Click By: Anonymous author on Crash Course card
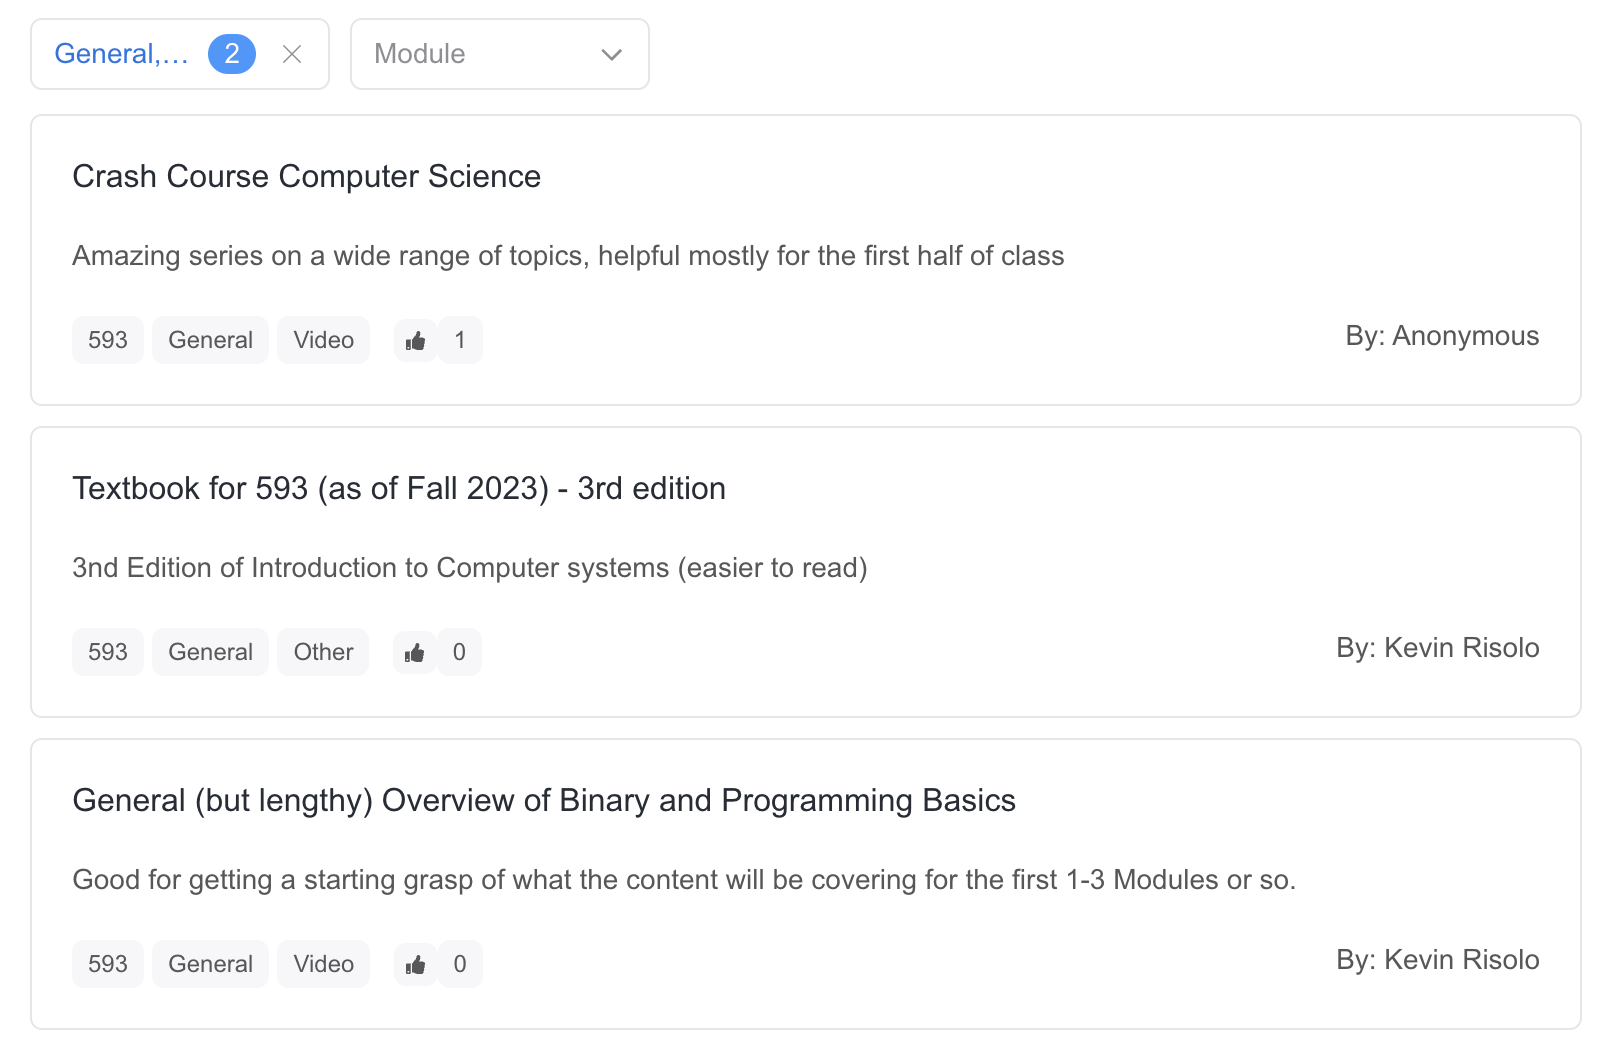 1441,336
